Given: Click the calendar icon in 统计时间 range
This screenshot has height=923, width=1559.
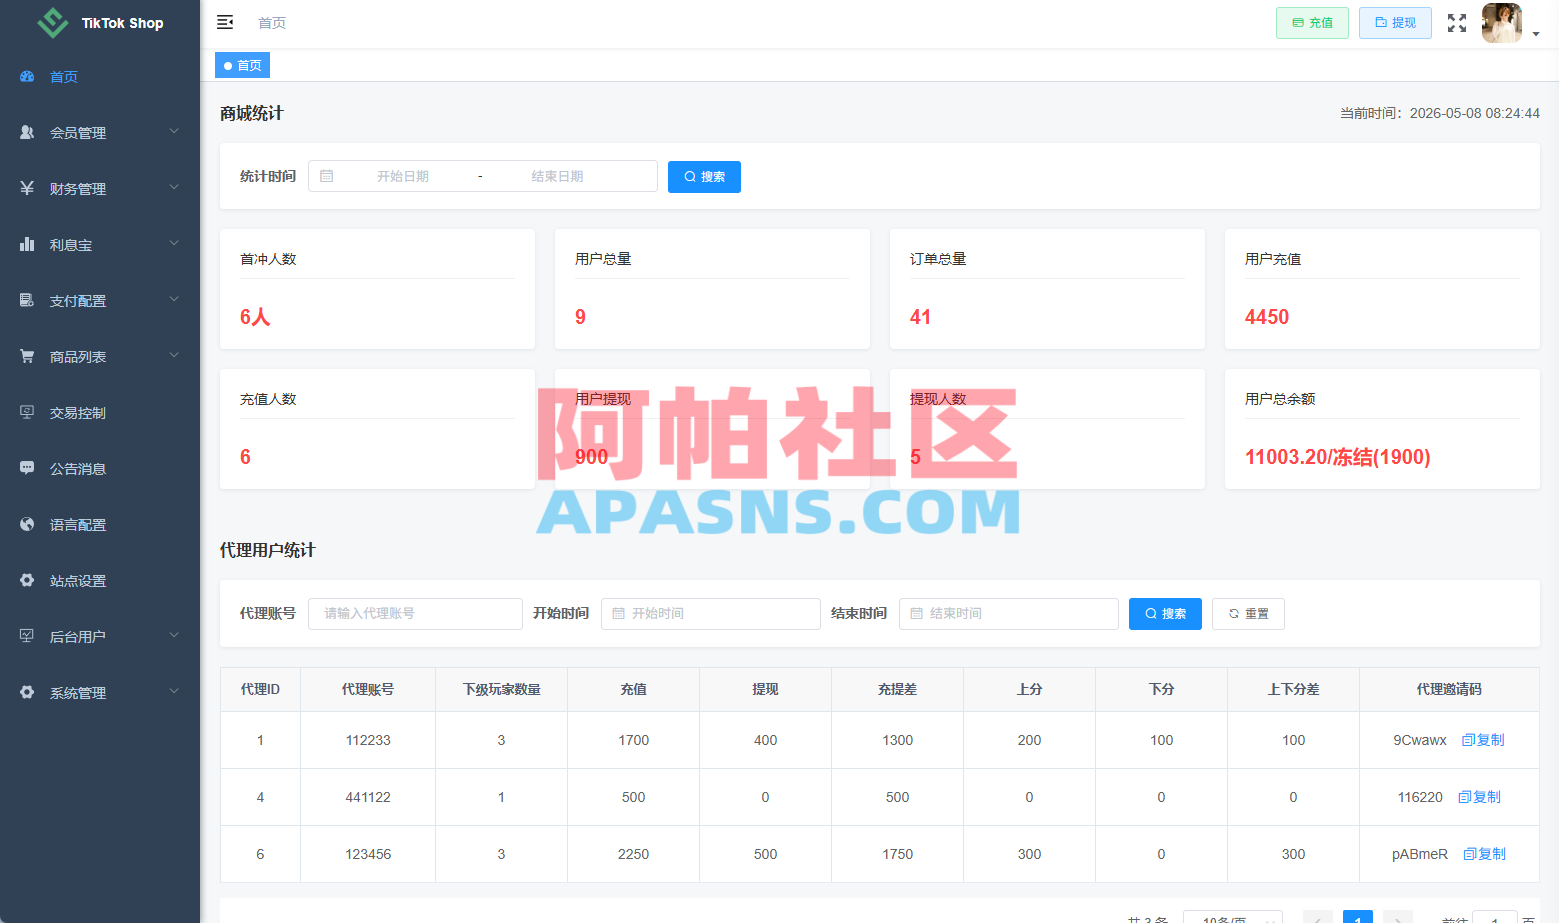Looking at the screenshot, I should (x=326, y=176).
